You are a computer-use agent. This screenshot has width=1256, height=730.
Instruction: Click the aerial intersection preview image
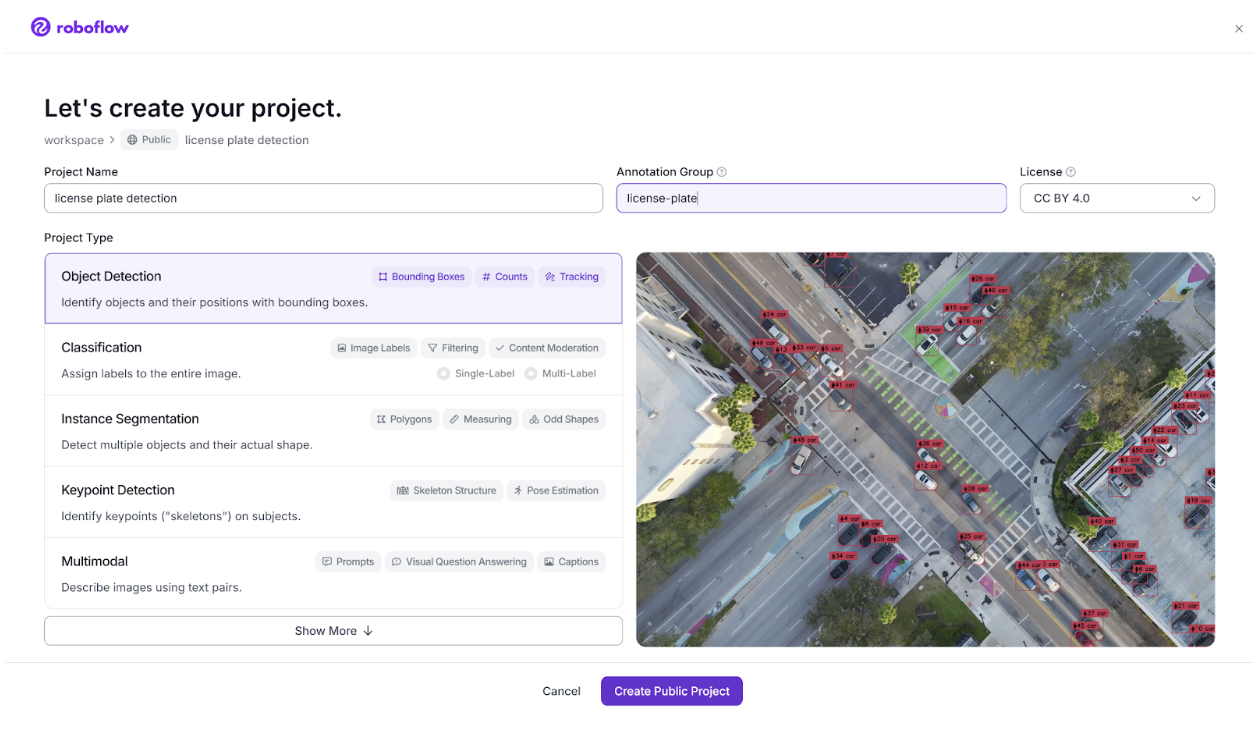tap(925, 449)
